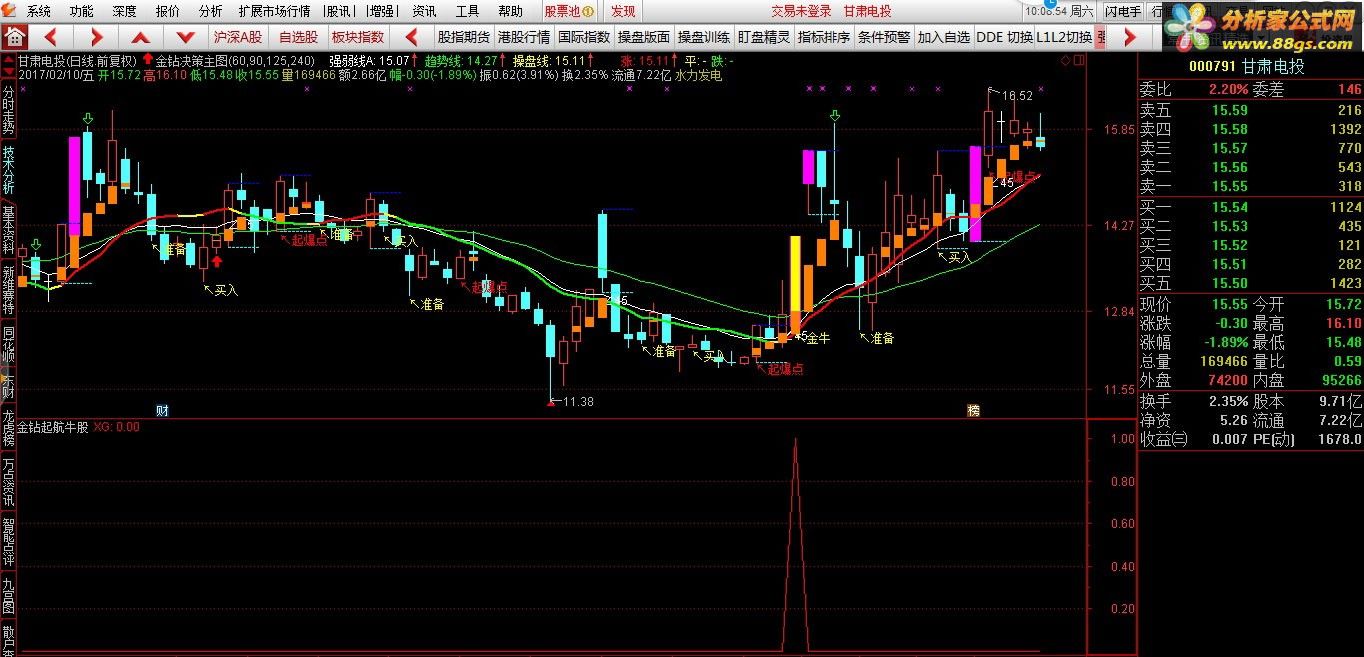1364x657 pixels.
Task: Open the 工具 menu
Action: pos(467,11)
